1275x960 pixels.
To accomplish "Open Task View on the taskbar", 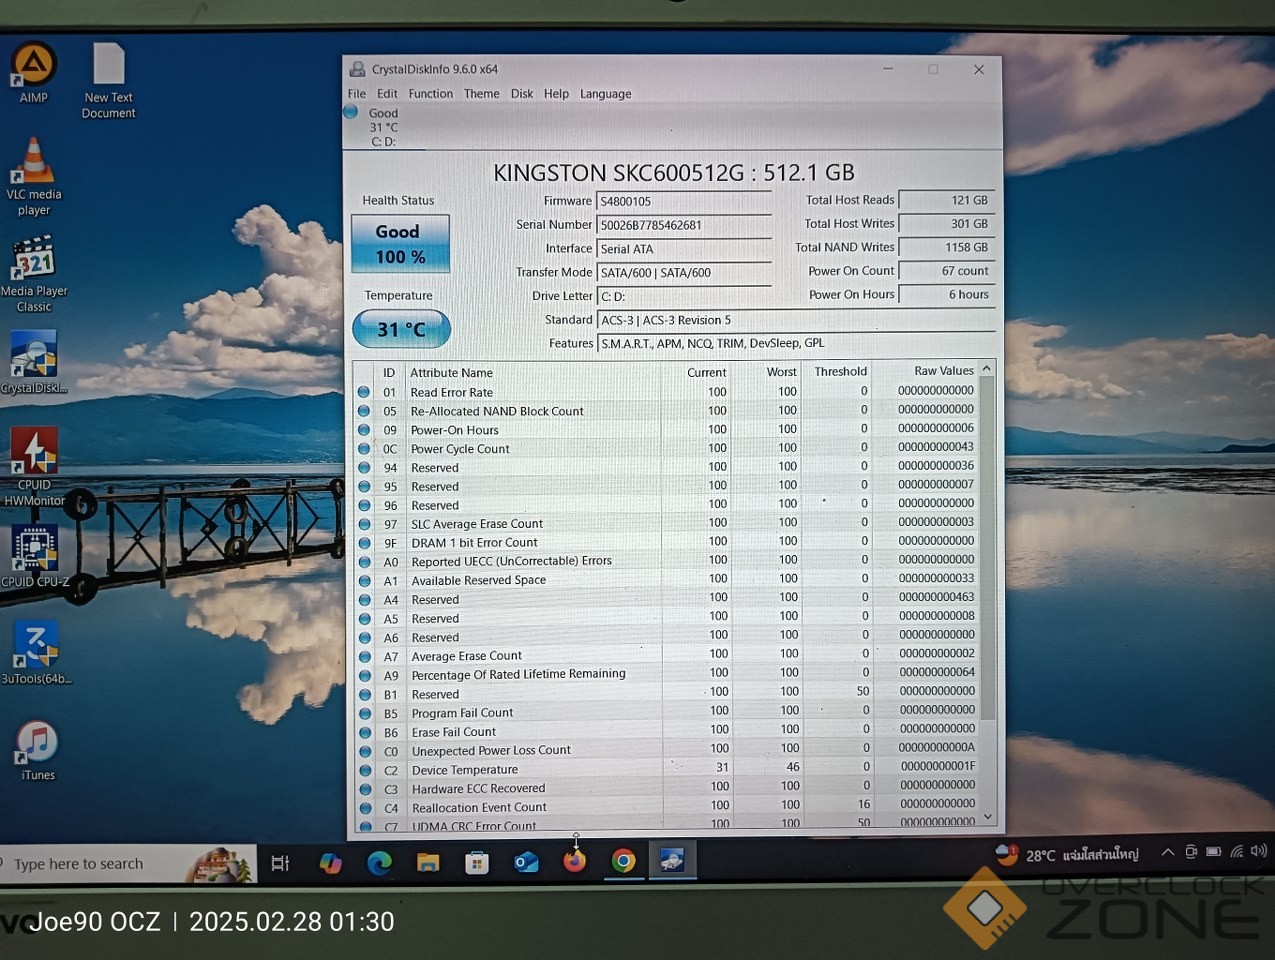I will [281, 863].
